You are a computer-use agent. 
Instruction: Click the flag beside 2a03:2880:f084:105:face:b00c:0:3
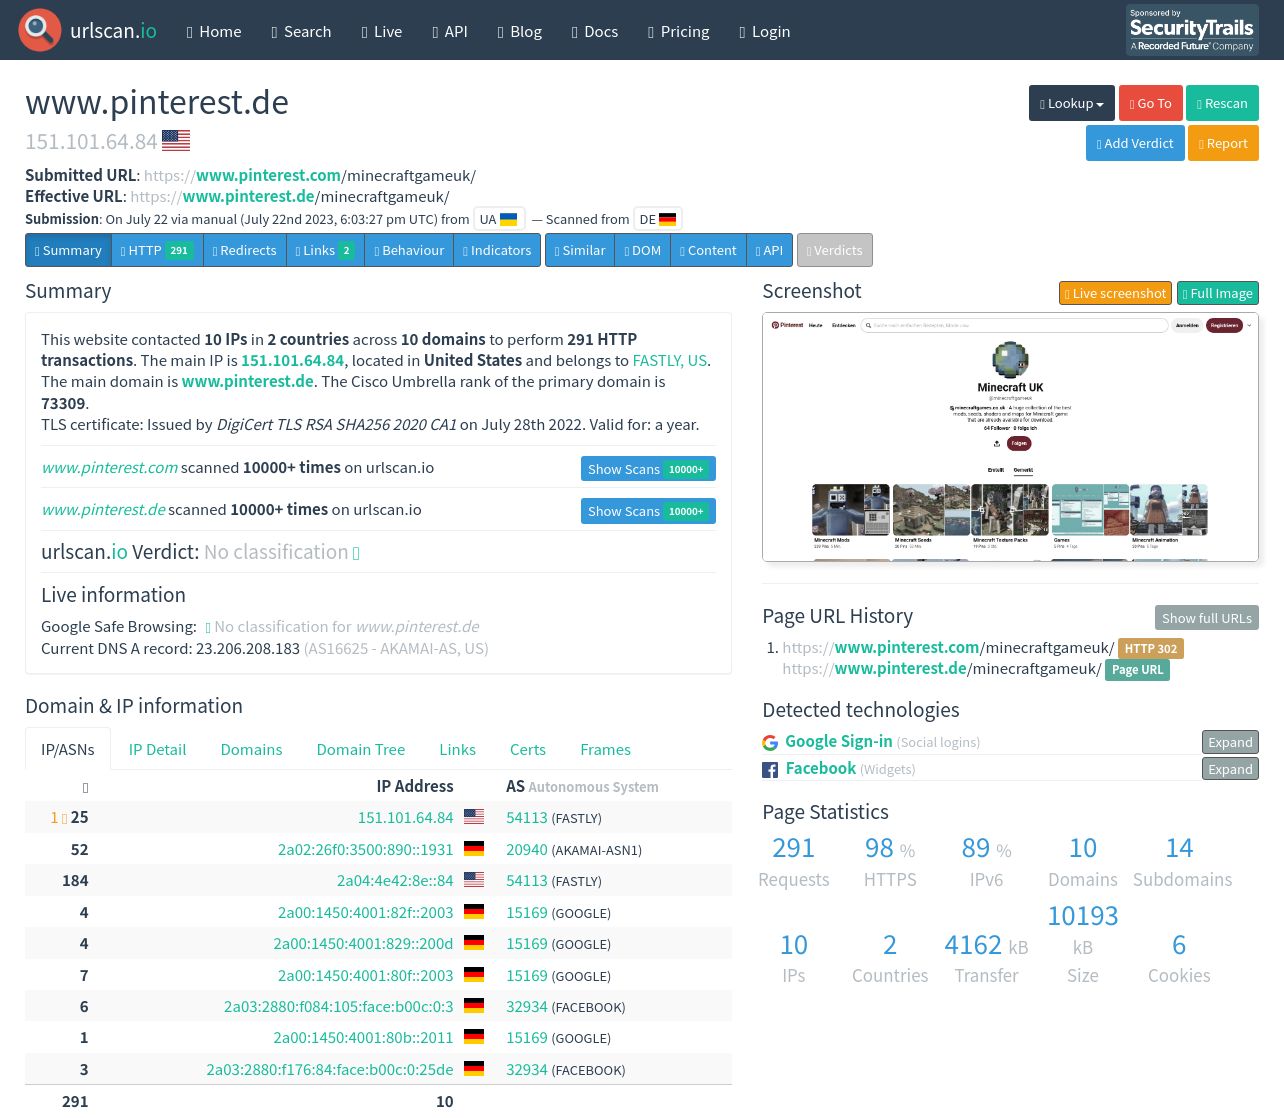(x=474, y=1006)
